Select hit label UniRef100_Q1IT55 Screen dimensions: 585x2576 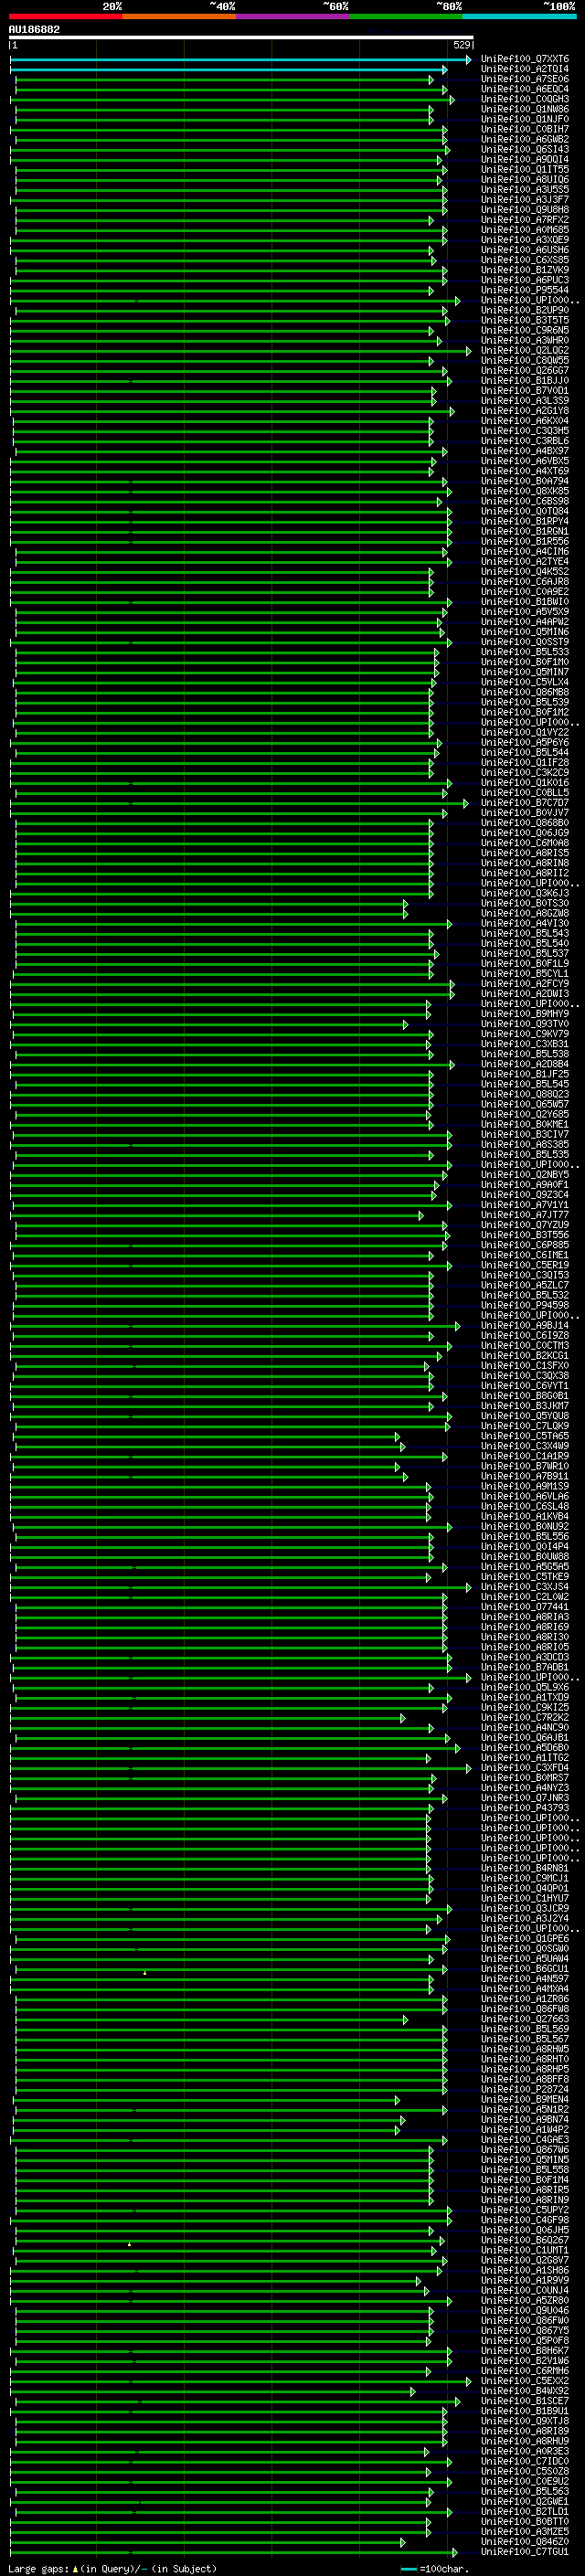[525, 169]
